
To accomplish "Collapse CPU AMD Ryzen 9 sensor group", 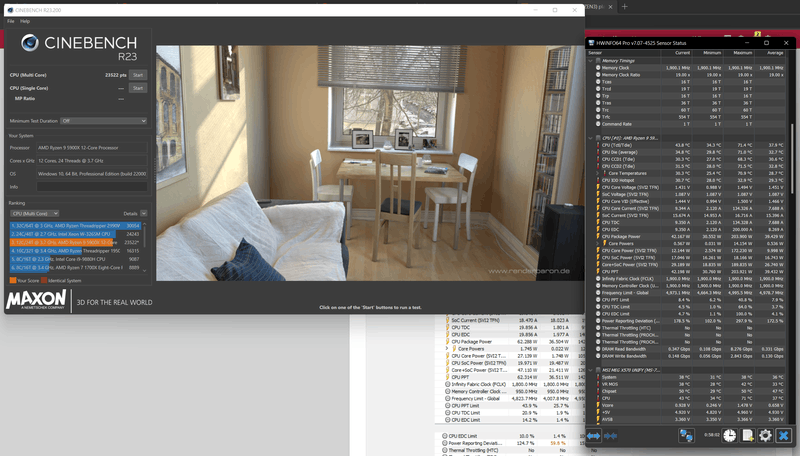I will 591,138.
